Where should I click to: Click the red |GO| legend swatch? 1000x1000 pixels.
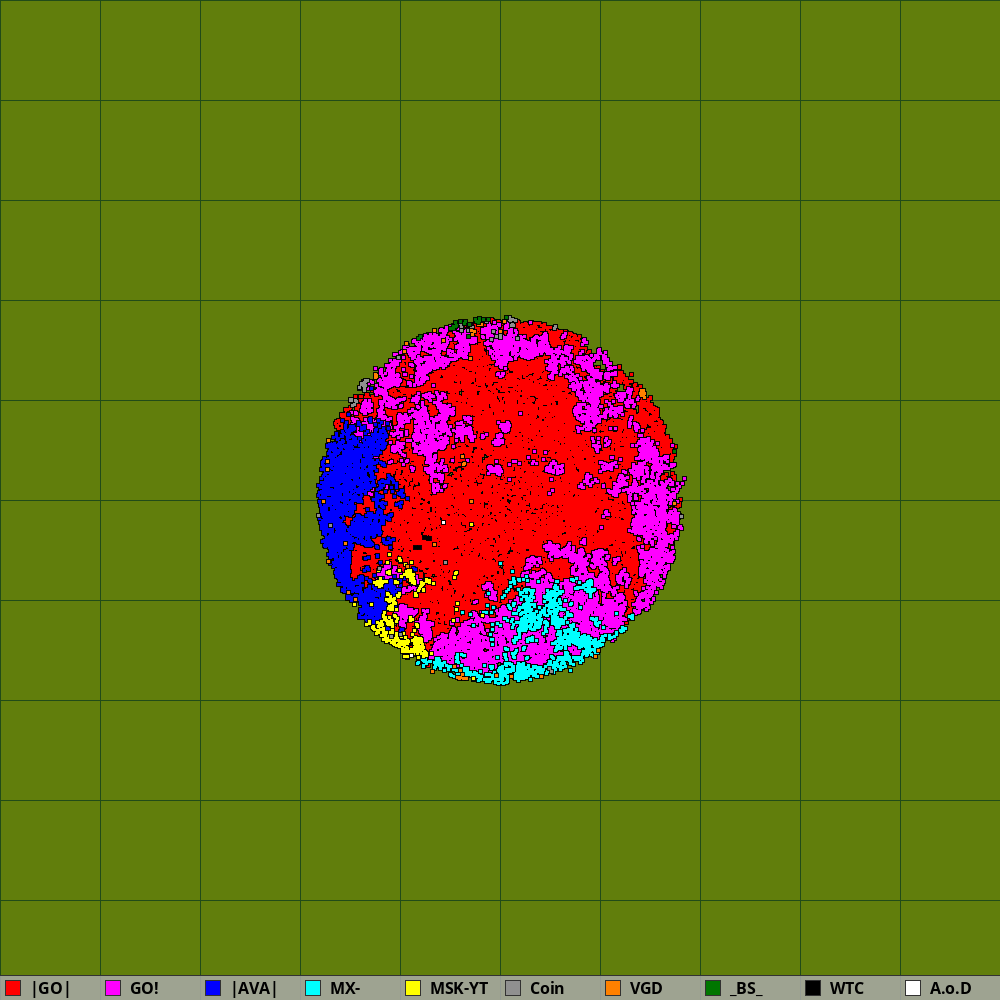click(x=13, y=988)
